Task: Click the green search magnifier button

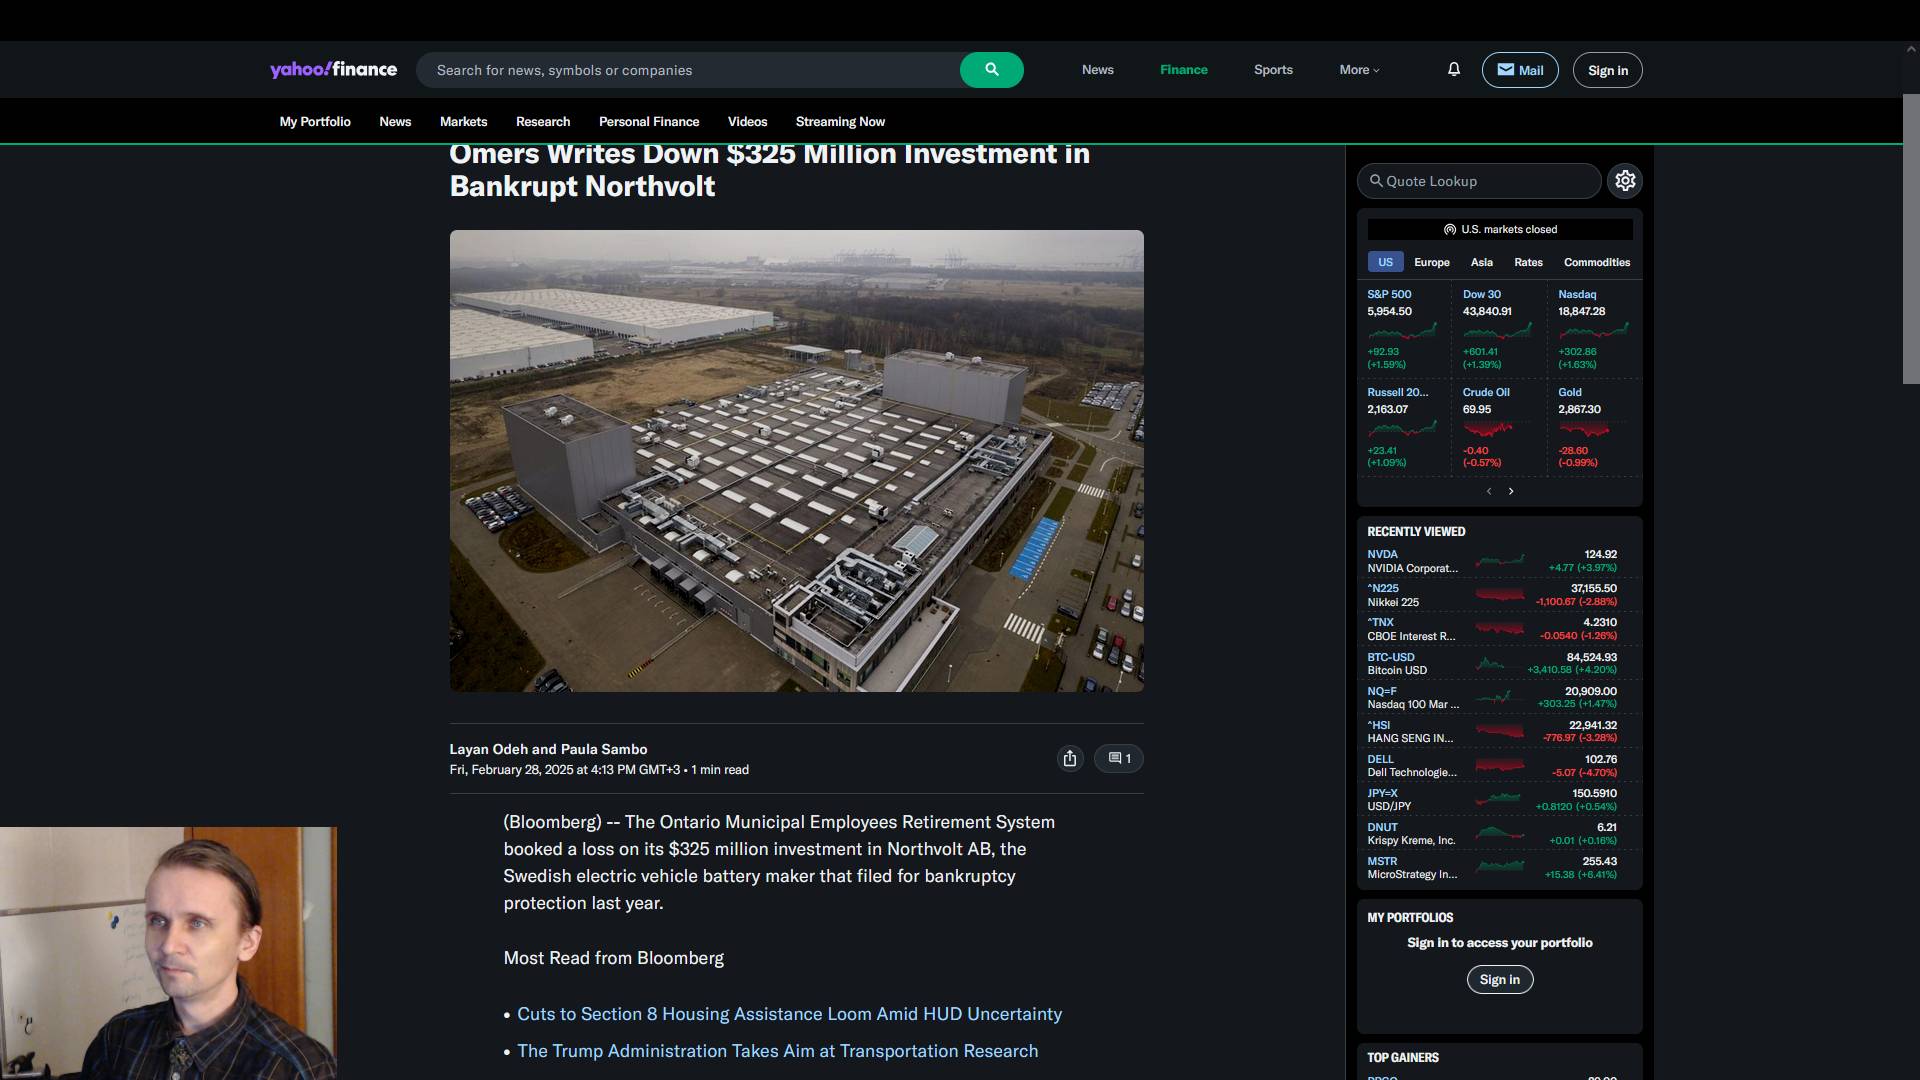Action: [x=991, y=70]
